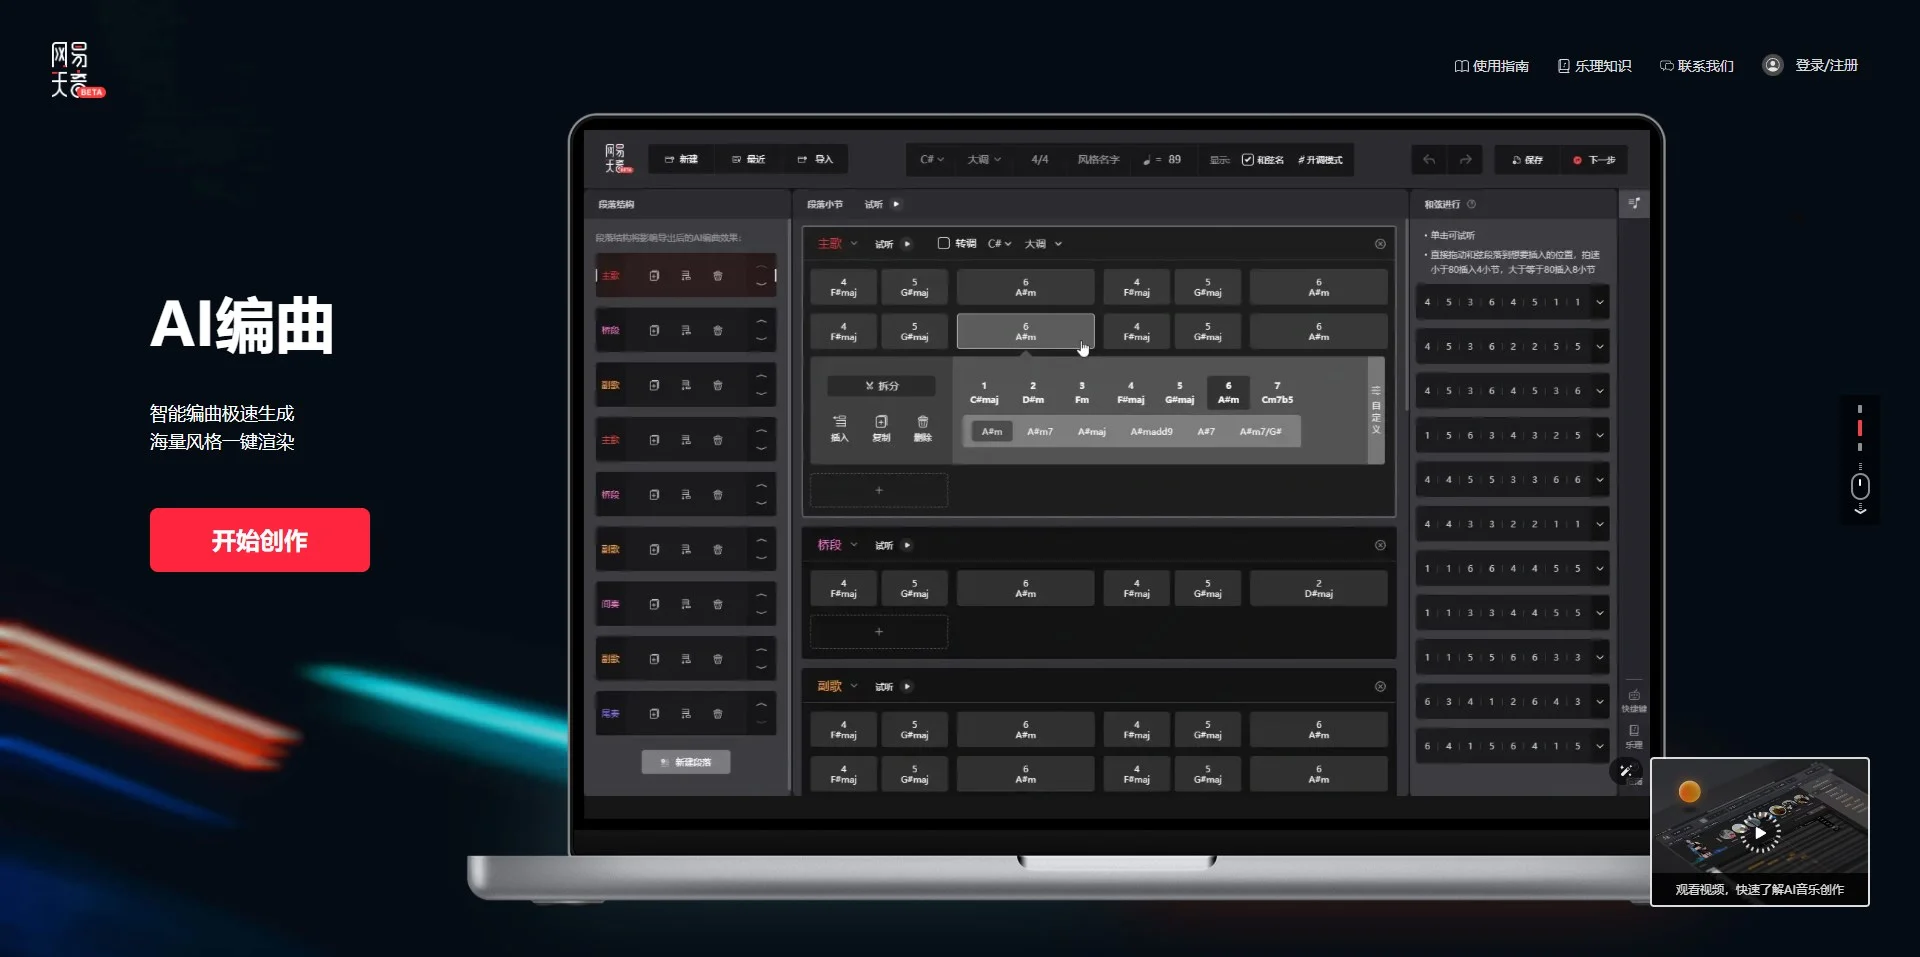Screen dimensions: 1920x957
Task: Open the 乐理知识 music theory menu item
Action: click(x=1594, y=66)
